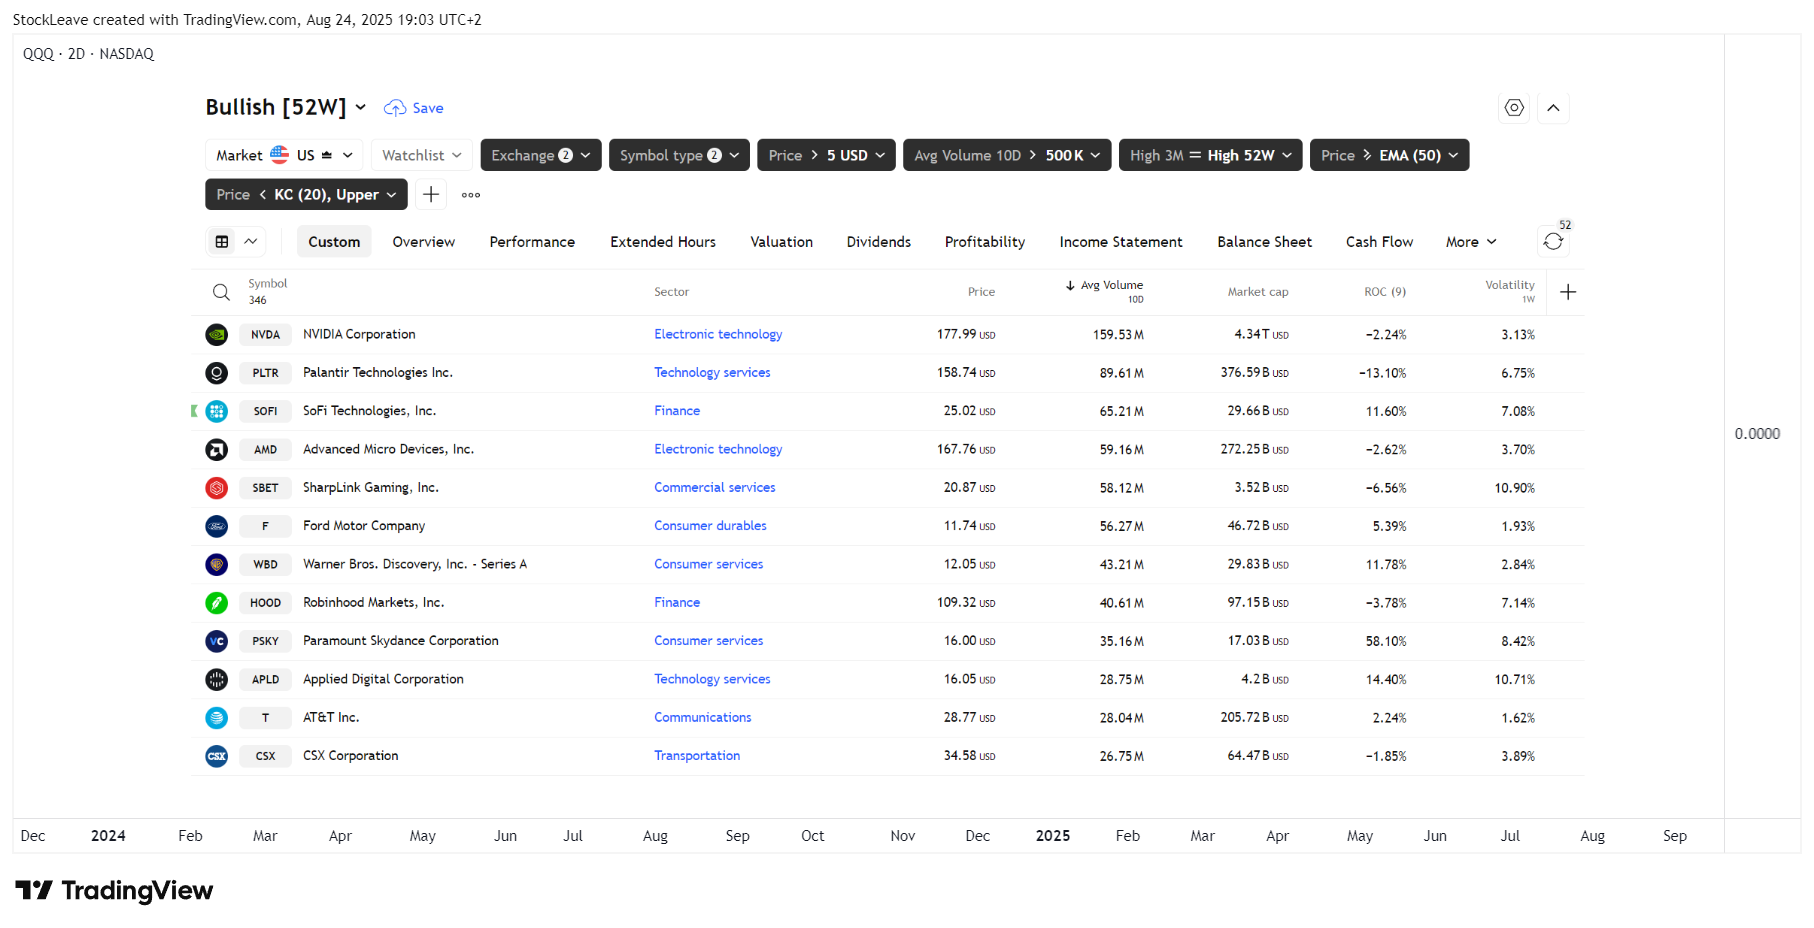Open NVIDIA's Electronic technology sector link
Screen dimensions: 1814x928
718,335
